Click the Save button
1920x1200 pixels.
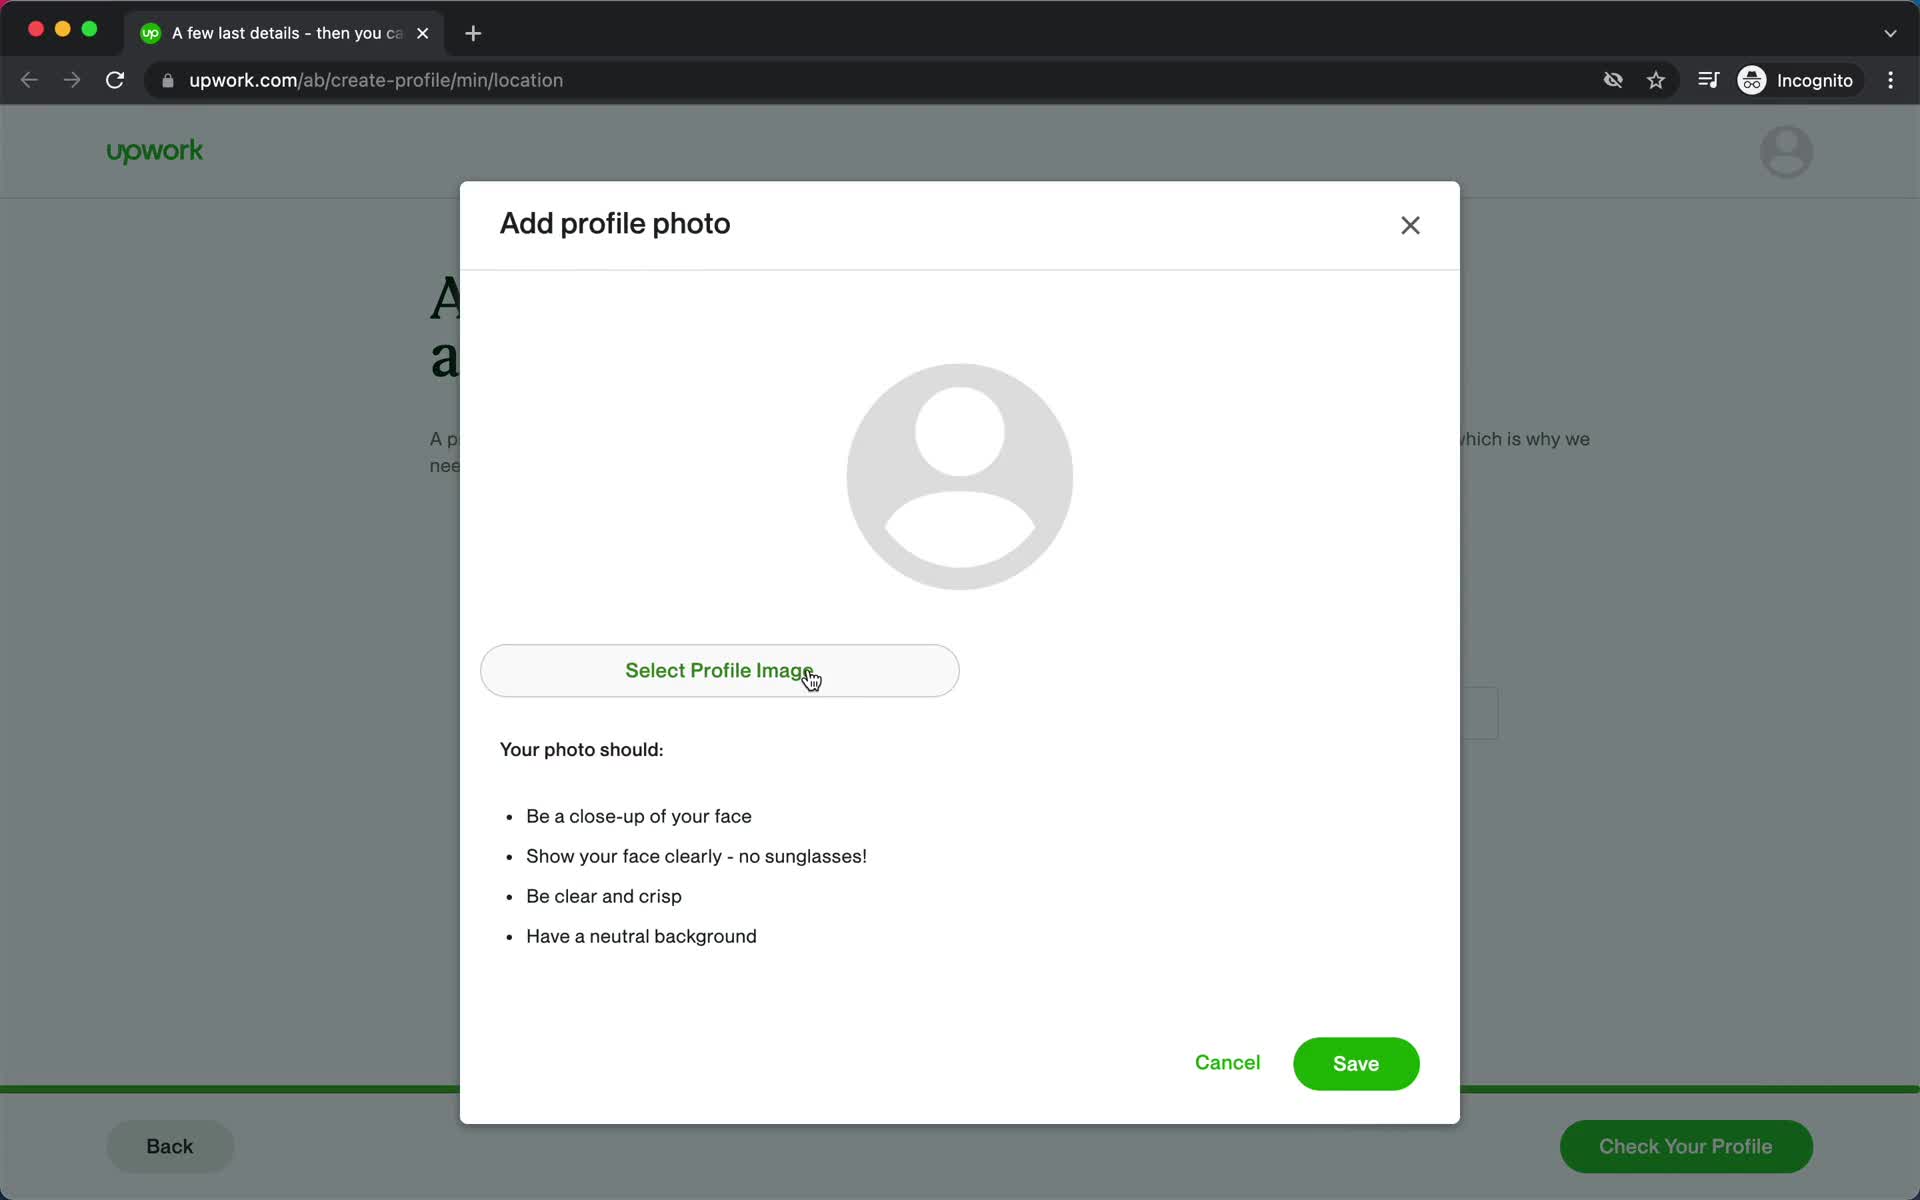click(1355, 1062)
